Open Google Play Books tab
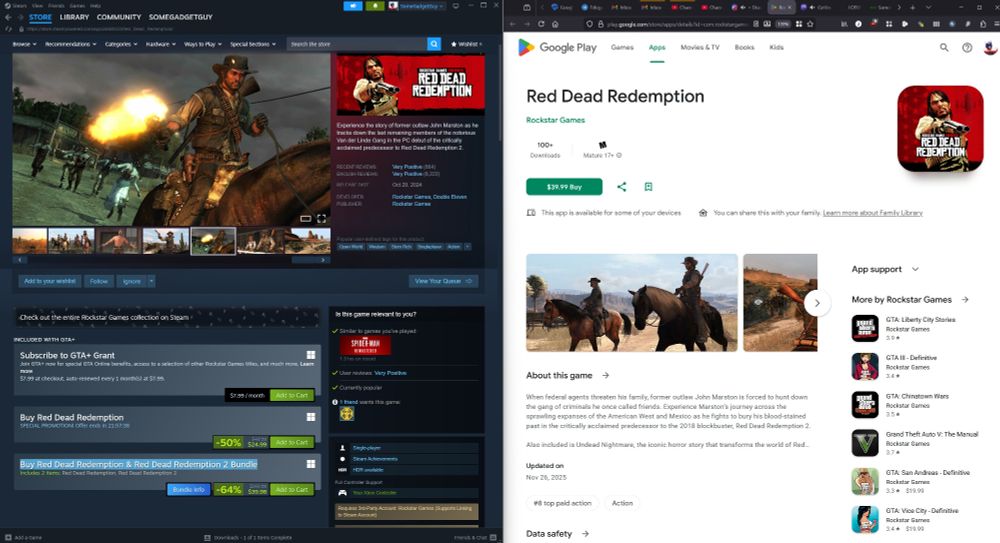The image size is (1000, 543). (744, 47)
